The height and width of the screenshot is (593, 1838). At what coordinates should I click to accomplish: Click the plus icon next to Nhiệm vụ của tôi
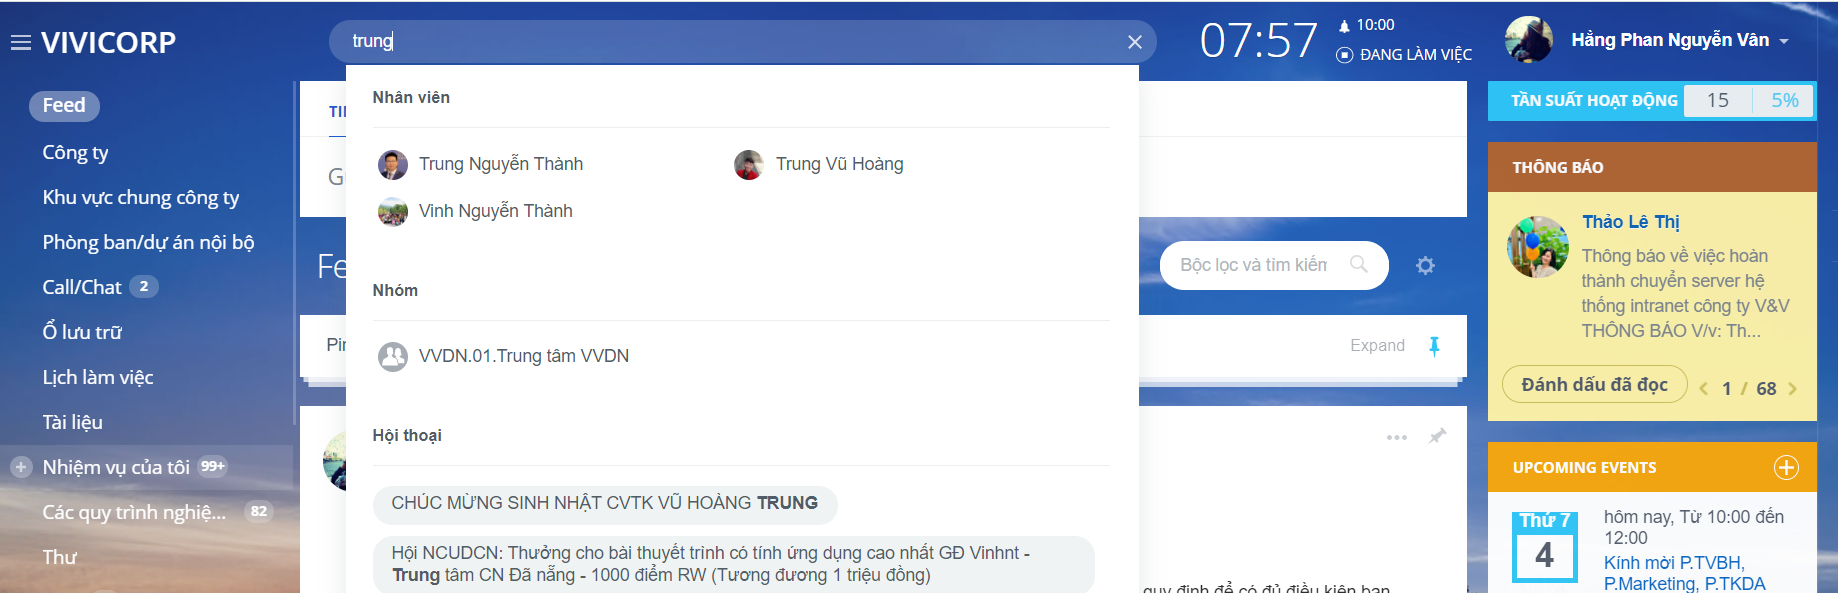click(21, 467)
